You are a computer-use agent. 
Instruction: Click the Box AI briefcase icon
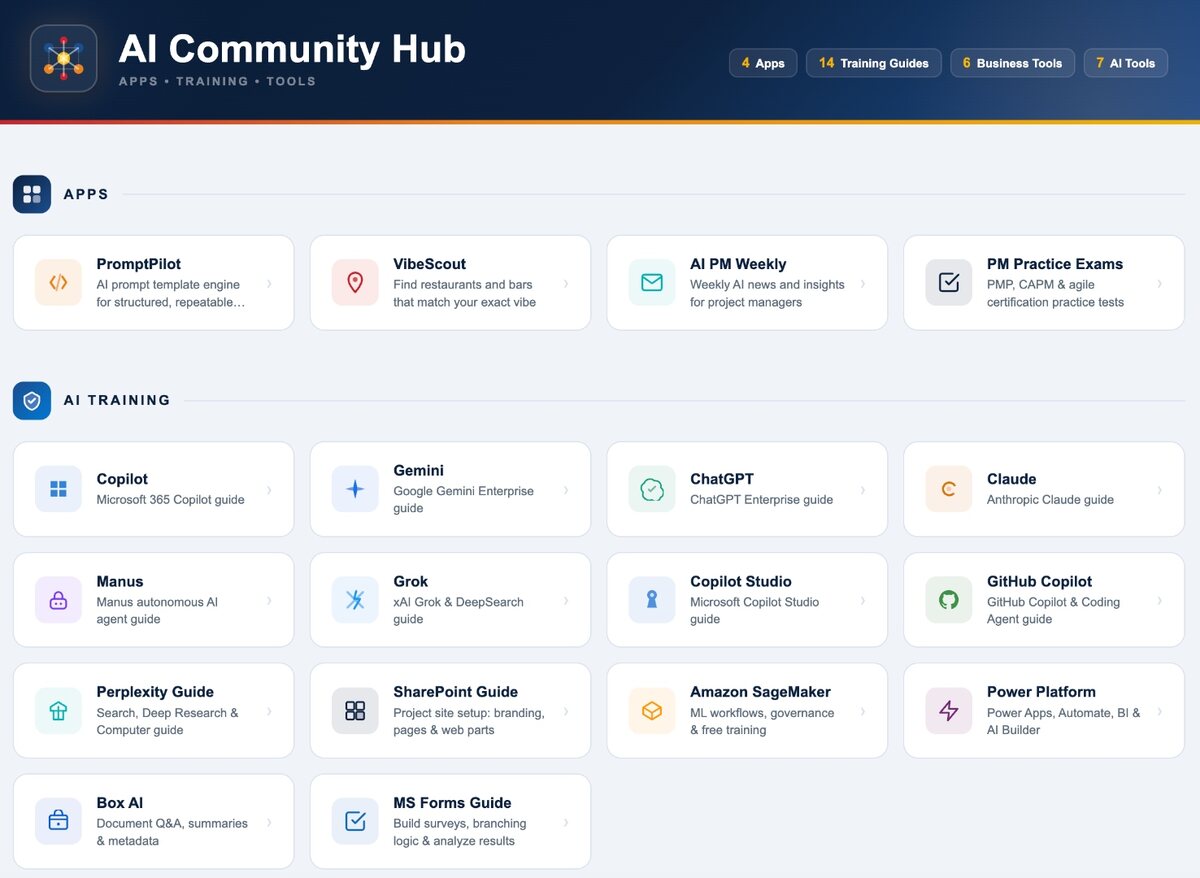58,821
